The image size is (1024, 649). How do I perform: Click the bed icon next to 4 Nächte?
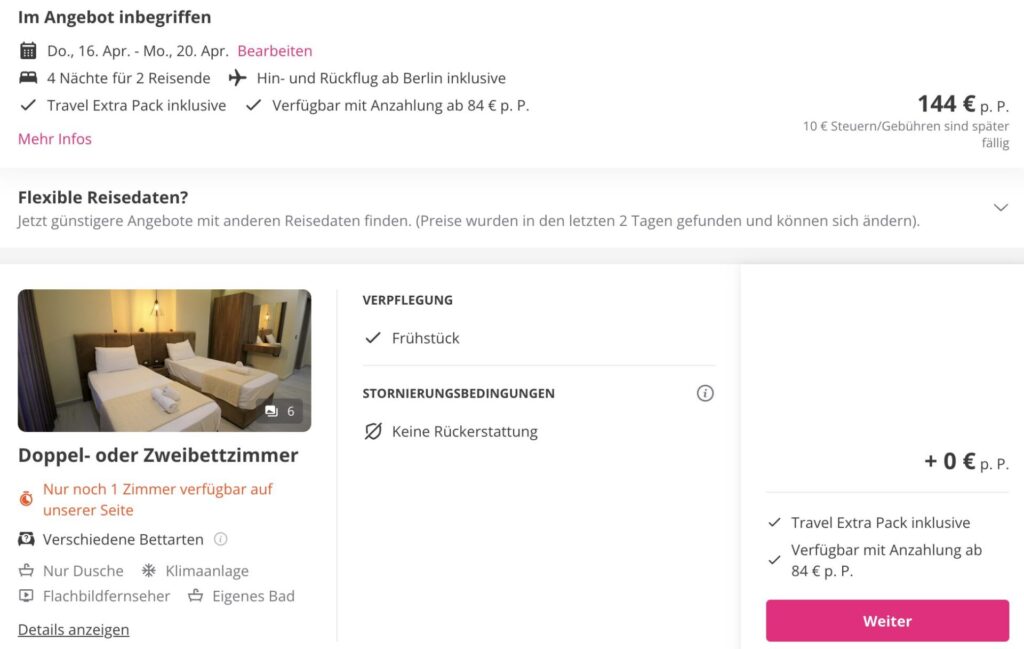click(x=28, y=78)
